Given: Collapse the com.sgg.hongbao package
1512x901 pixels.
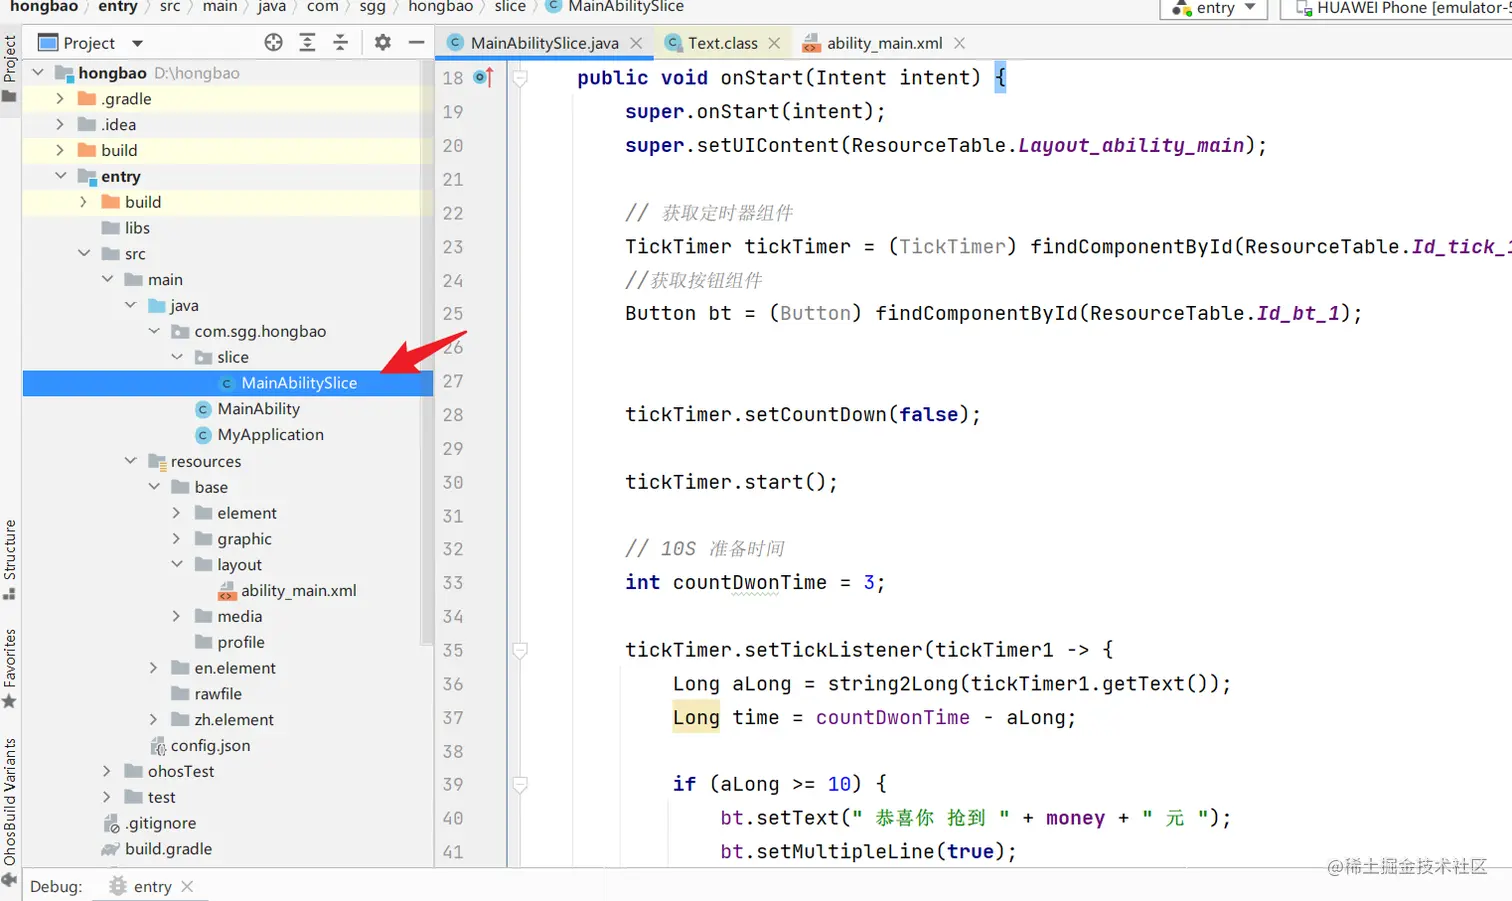Looking at the screenshot, I should [154, 331].
